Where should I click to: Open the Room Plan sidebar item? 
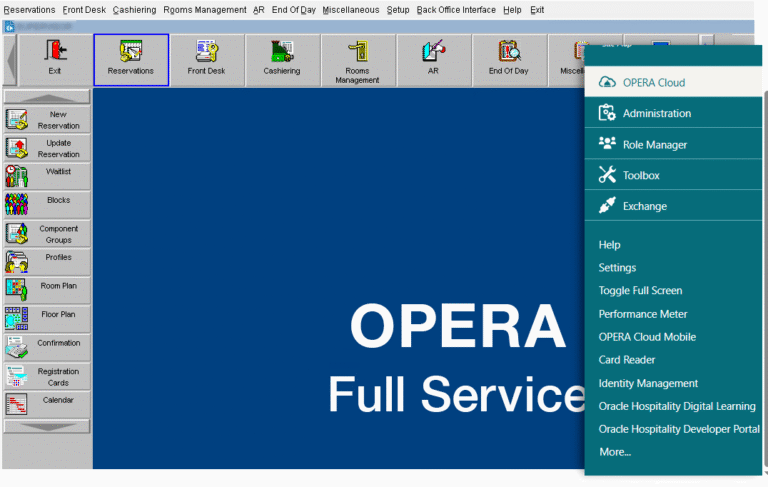[47, 291]
